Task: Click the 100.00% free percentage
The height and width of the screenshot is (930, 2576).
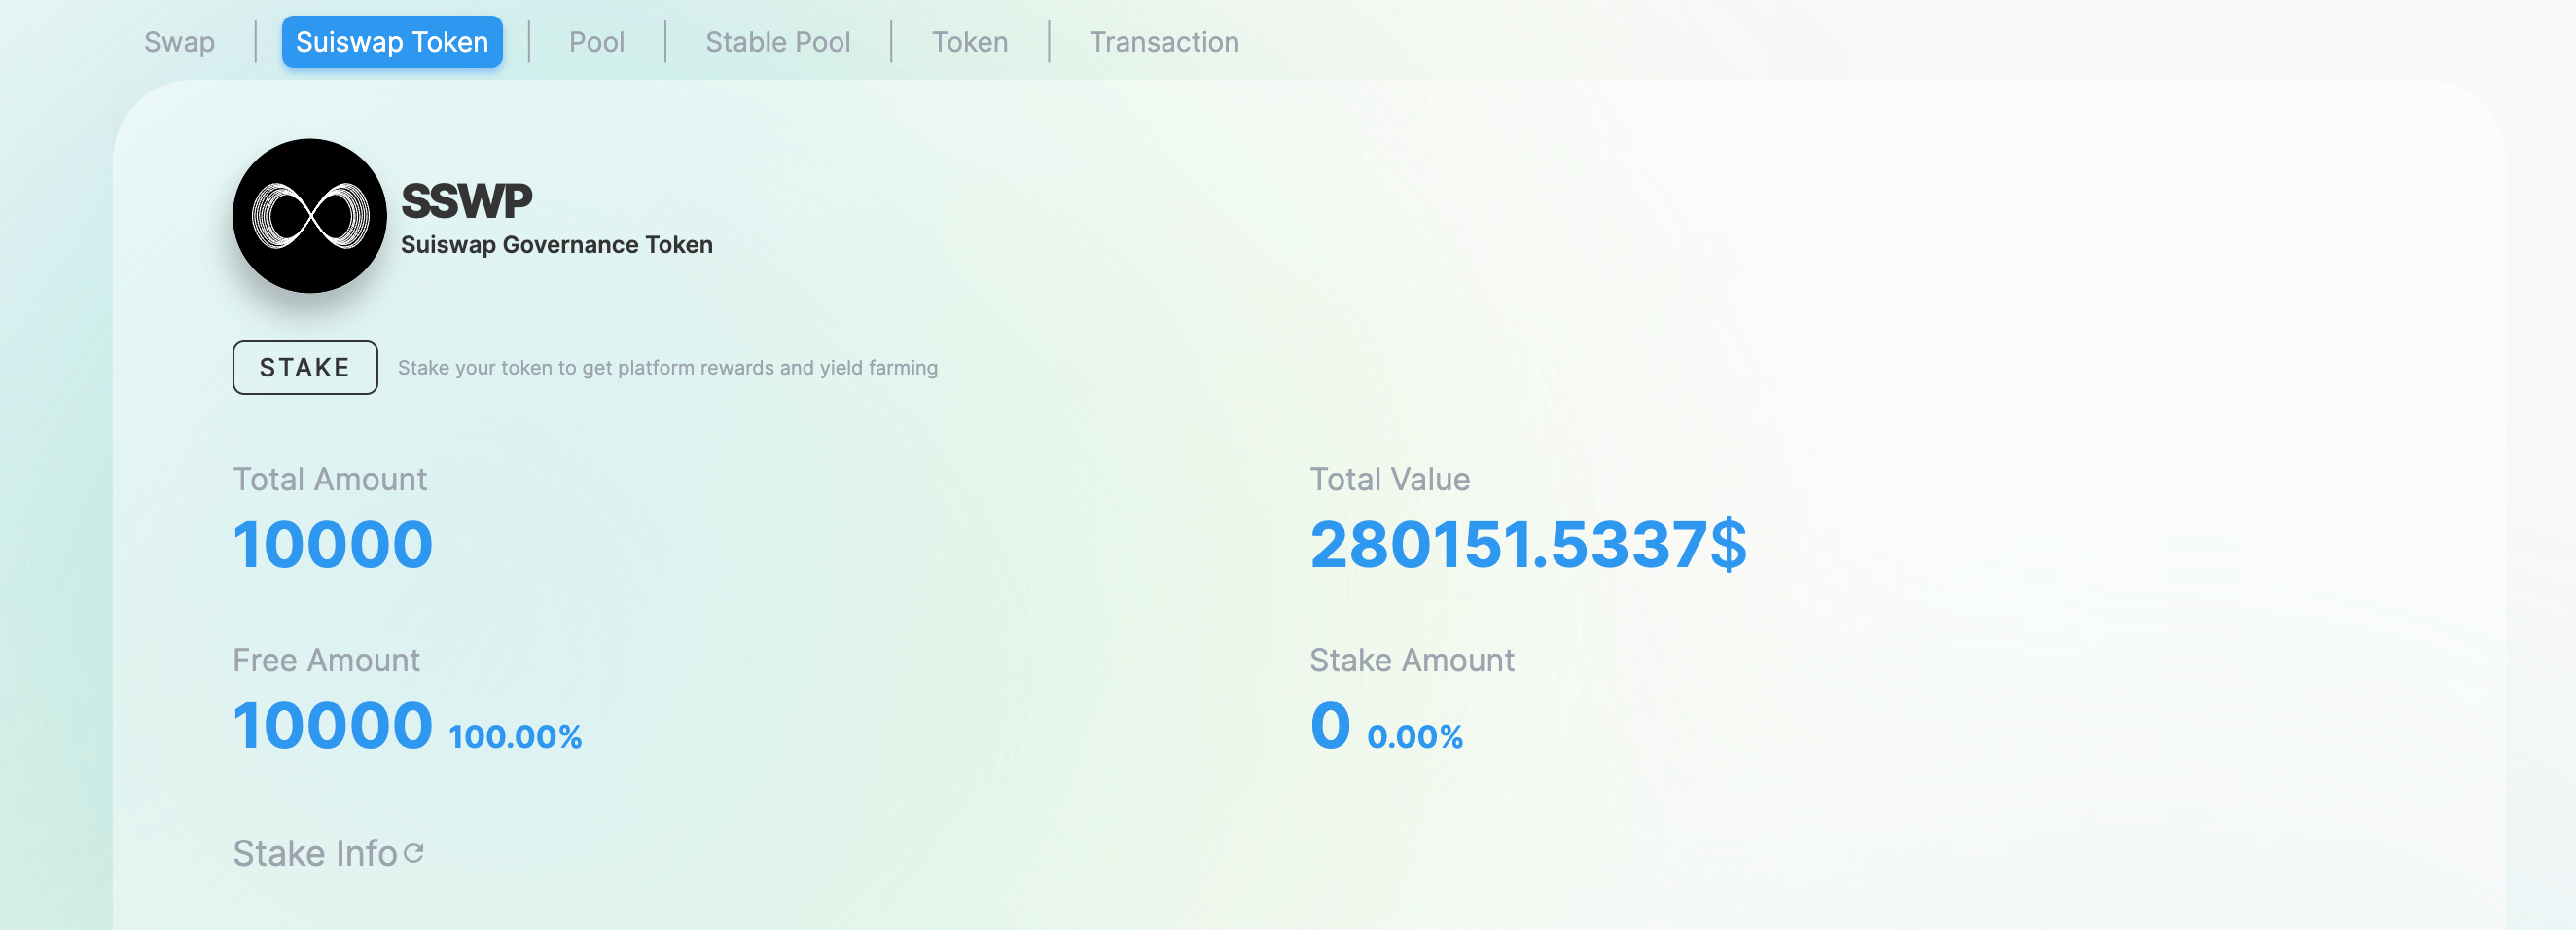Action: pyautogui.click(x=515, y=737)
